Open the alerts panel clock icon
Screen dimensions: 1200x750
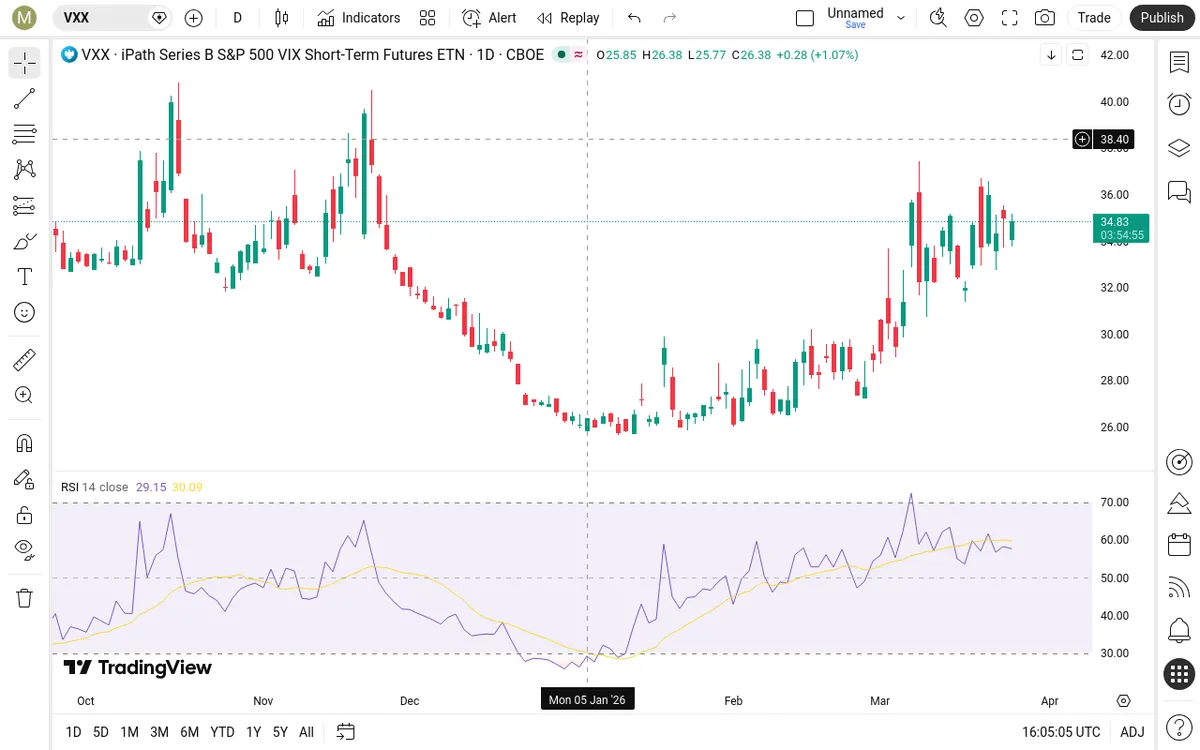tap(1179, 104)
